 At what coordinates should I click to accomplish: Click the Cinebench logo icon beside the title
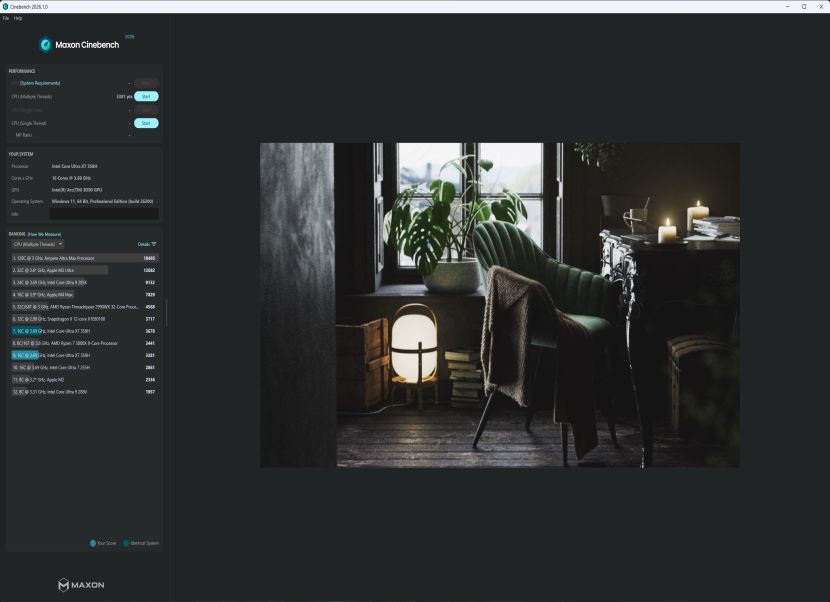[x=46, y=44]
